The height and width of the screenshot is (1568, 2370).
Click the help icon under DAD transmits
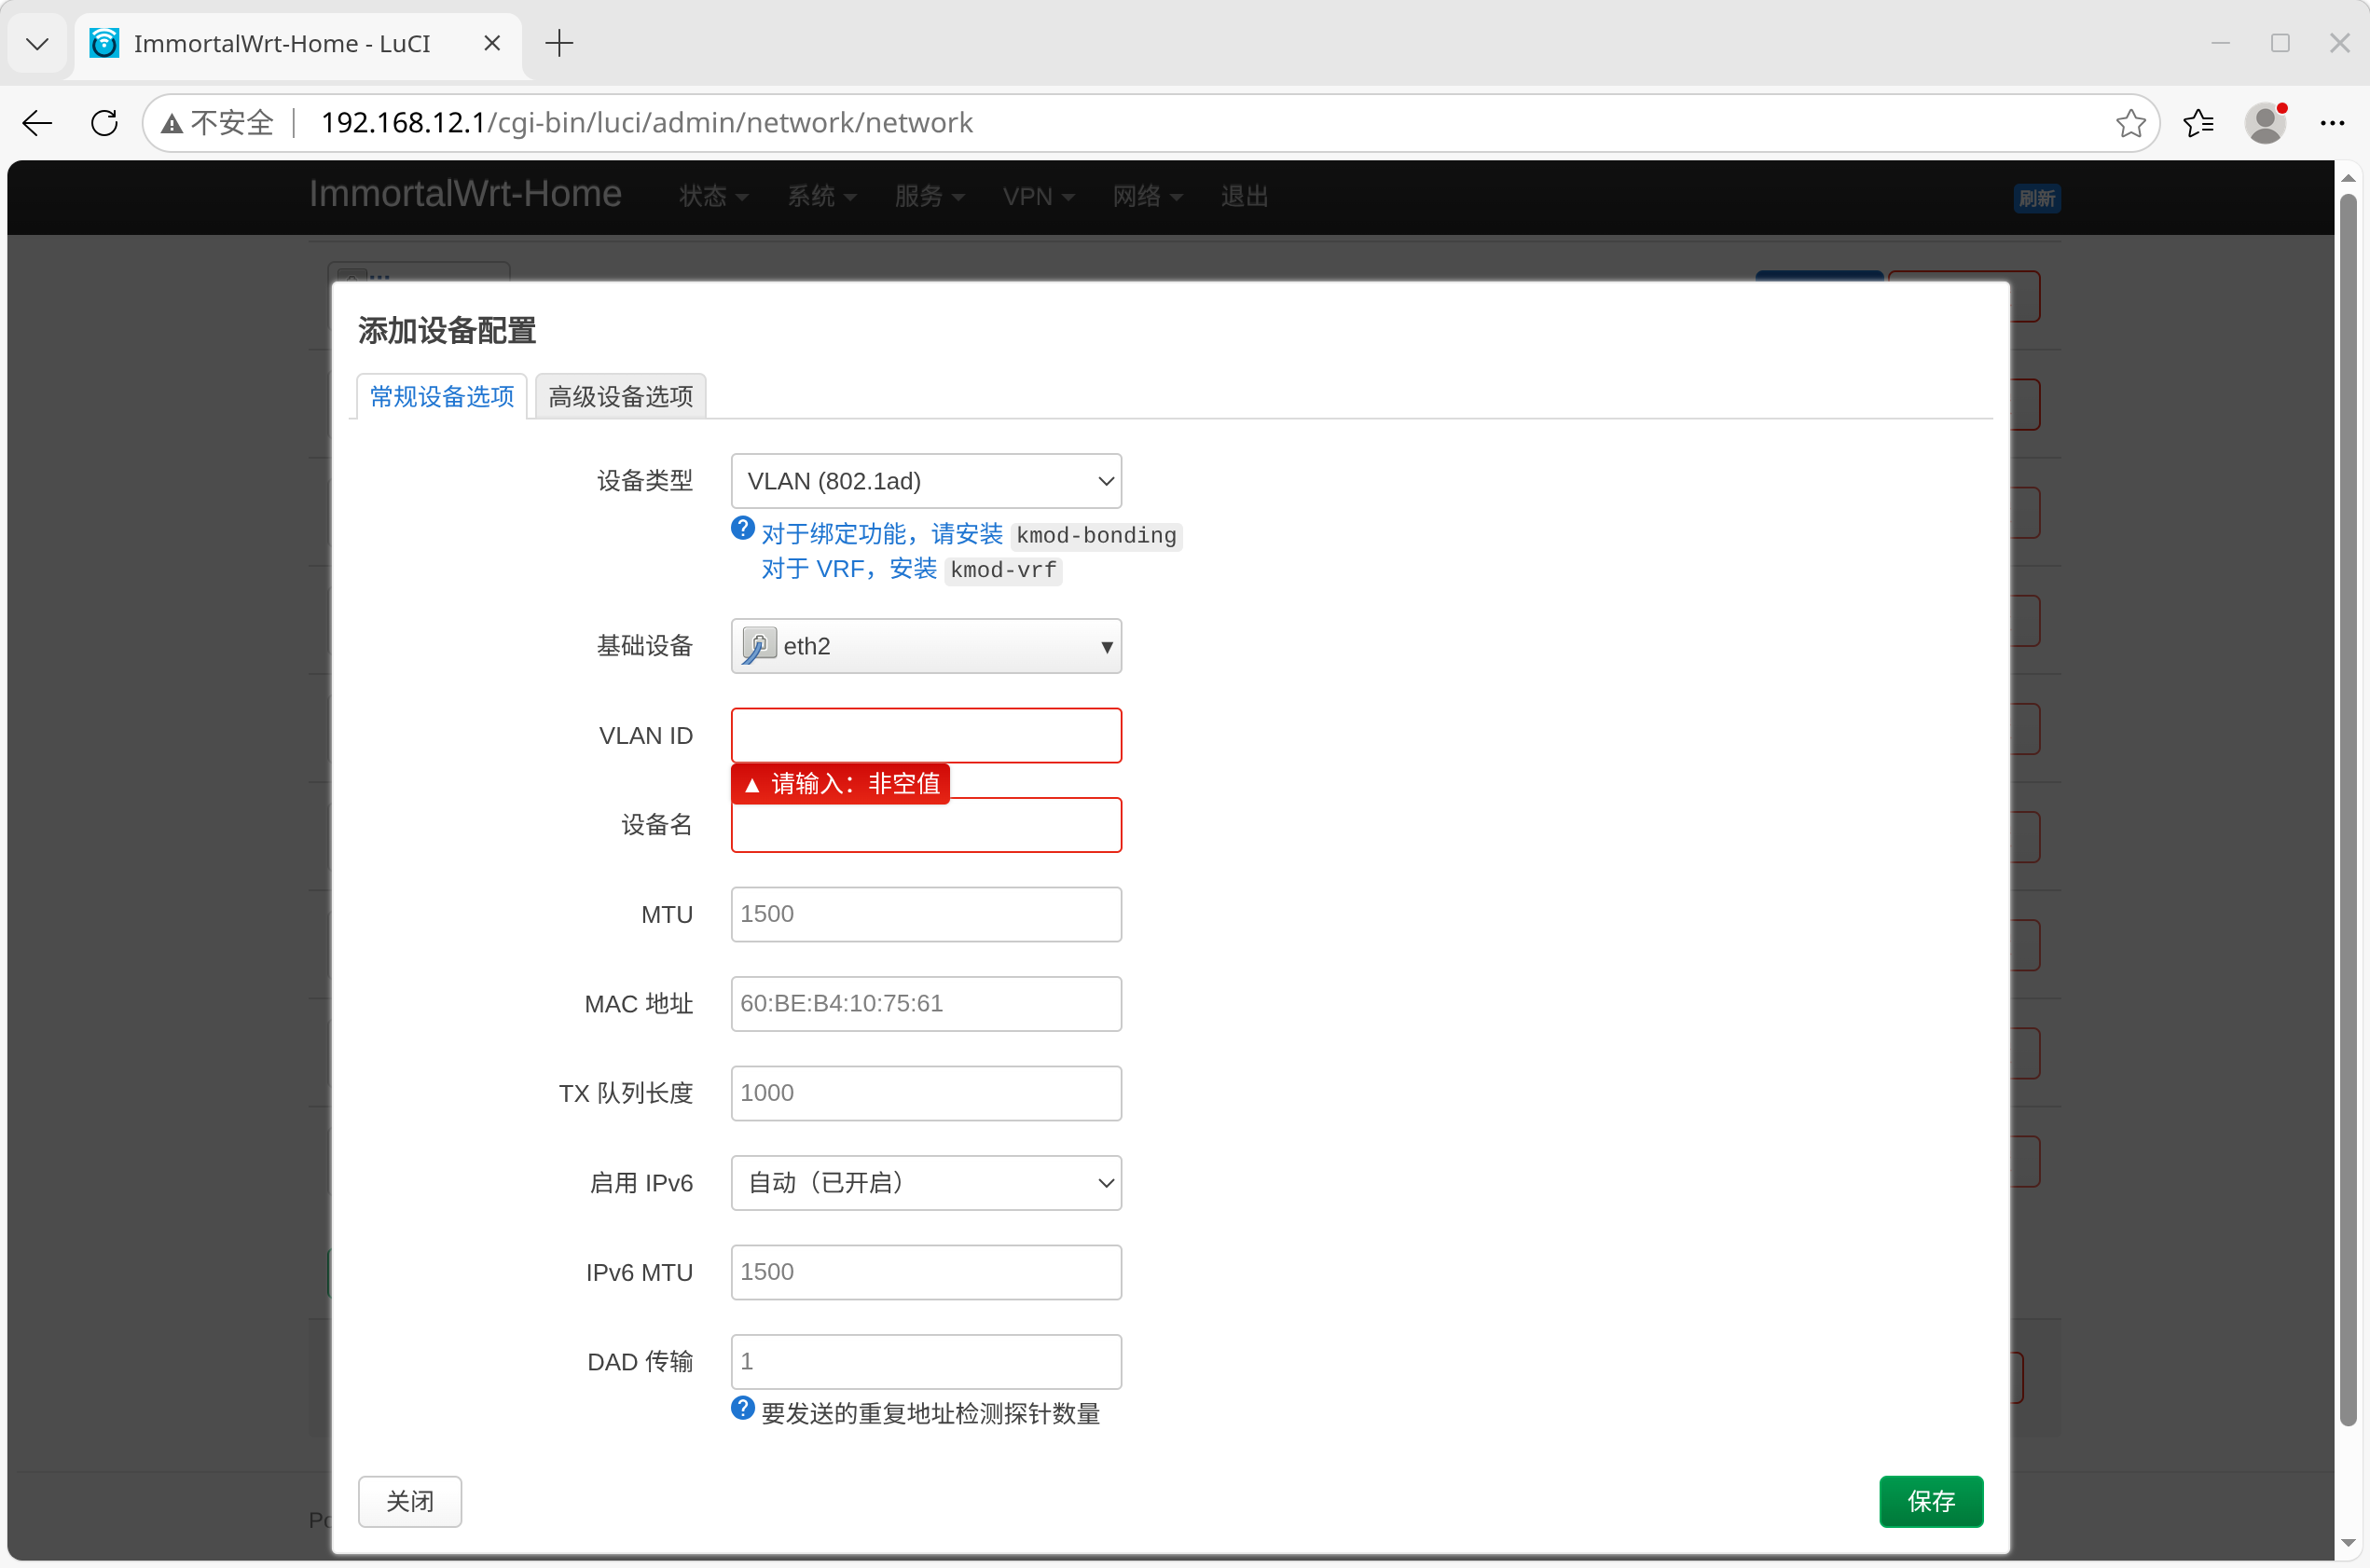click(x=742, y=1409)
